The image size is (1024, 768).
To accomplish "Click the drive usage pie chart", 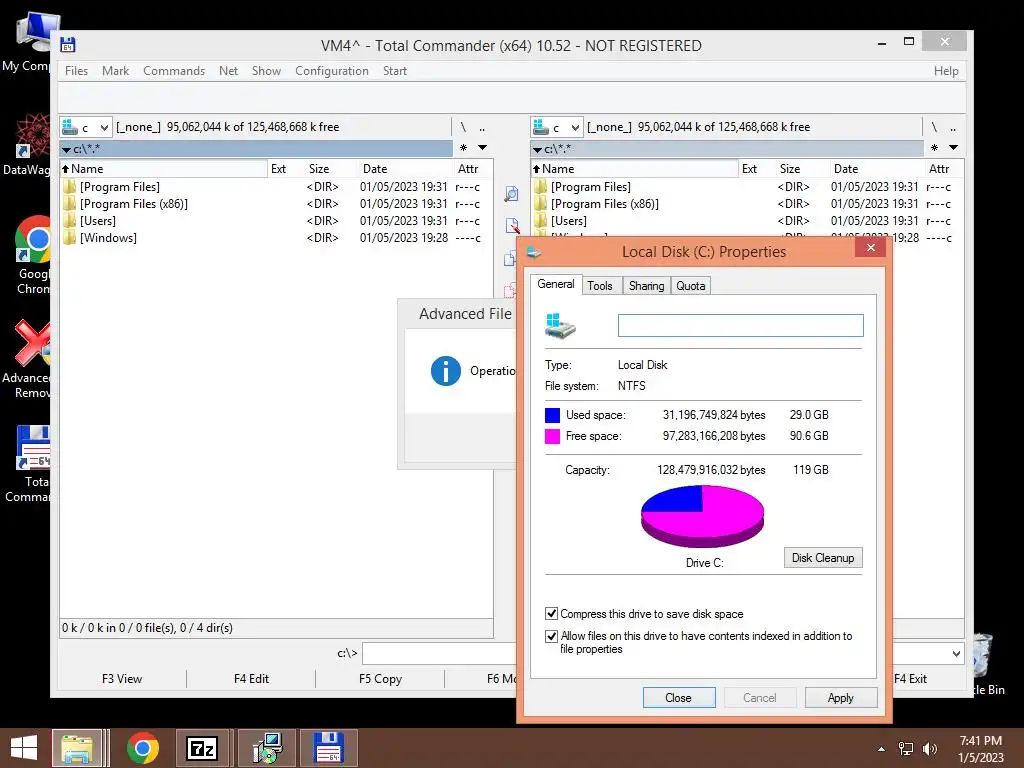I will [702, 516].
